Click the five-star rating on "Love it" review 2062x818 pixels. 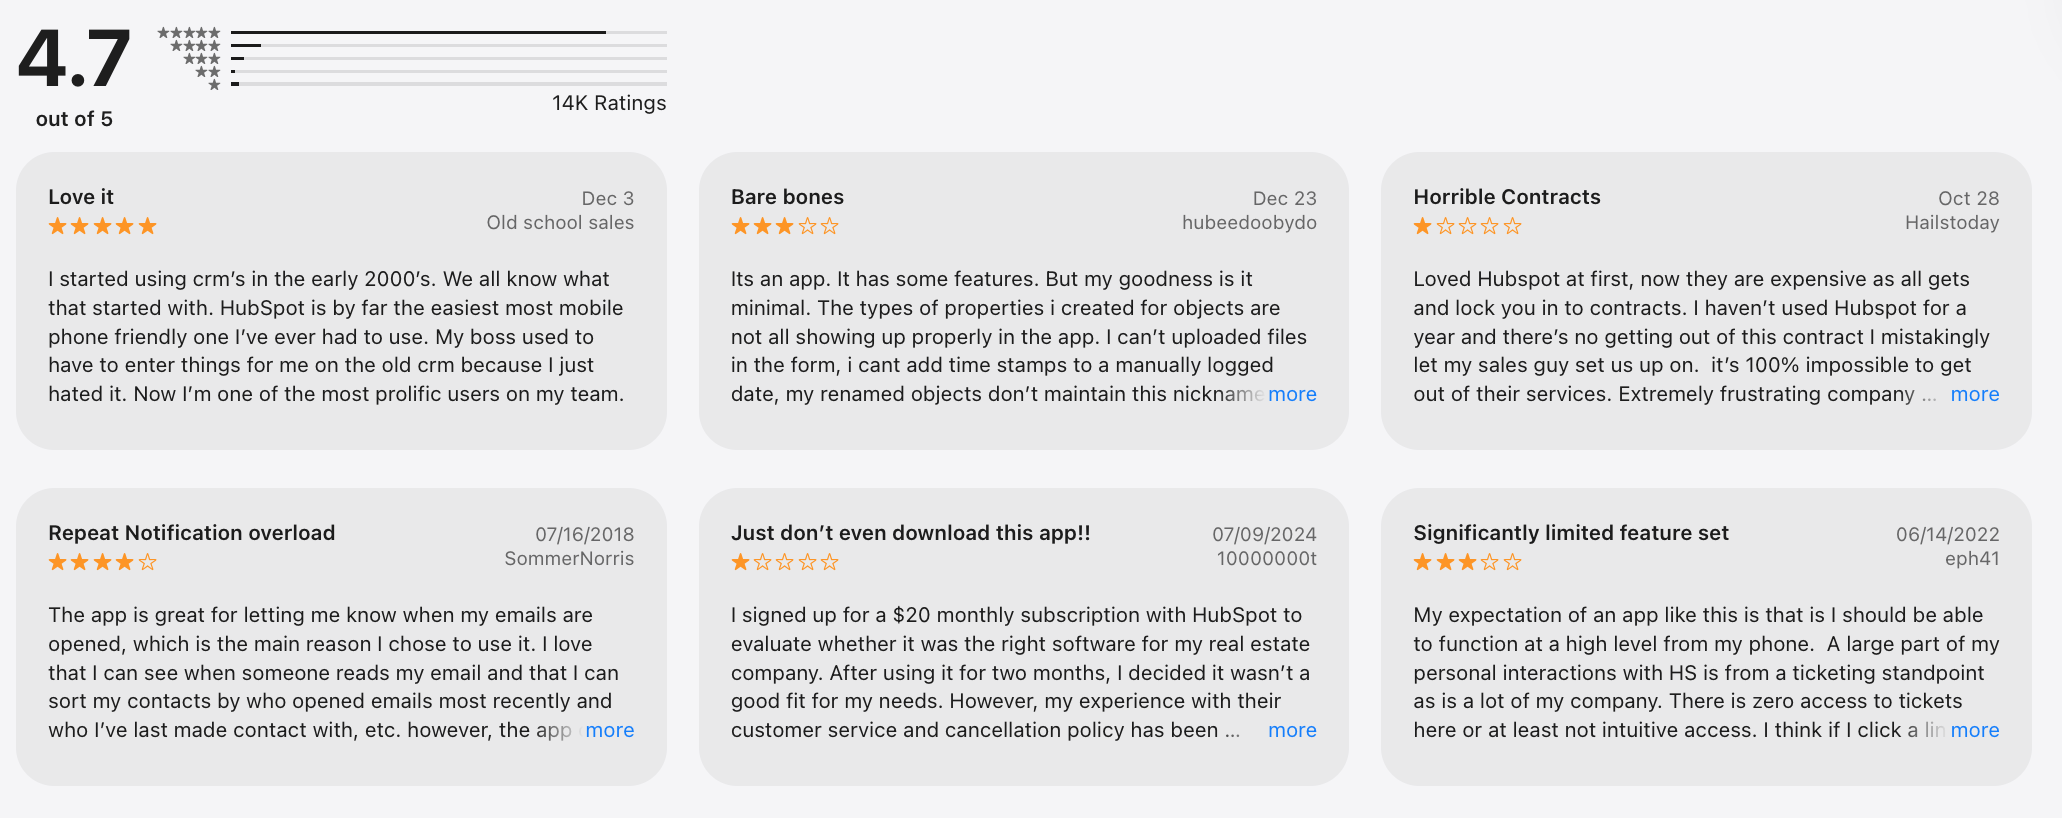pyautogui.click(x=103, y=226)
